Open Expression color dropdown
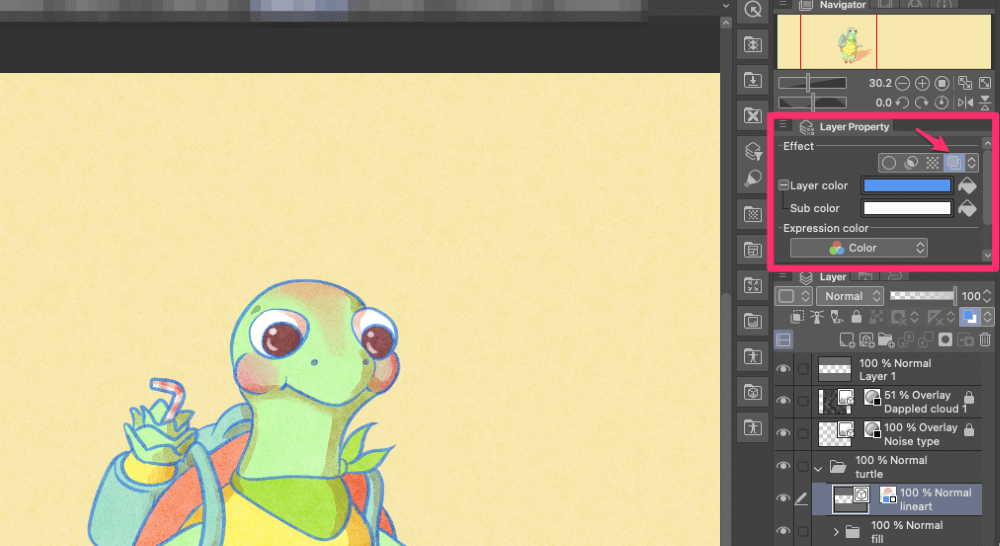The height and width of the screenshot is (546, 1000). (x=858, y=248)
